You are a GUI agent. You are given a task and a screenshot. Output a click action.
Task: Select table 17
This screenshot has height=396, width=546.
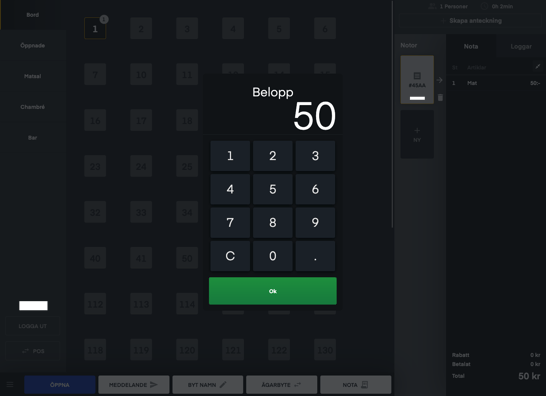point(141,121)
